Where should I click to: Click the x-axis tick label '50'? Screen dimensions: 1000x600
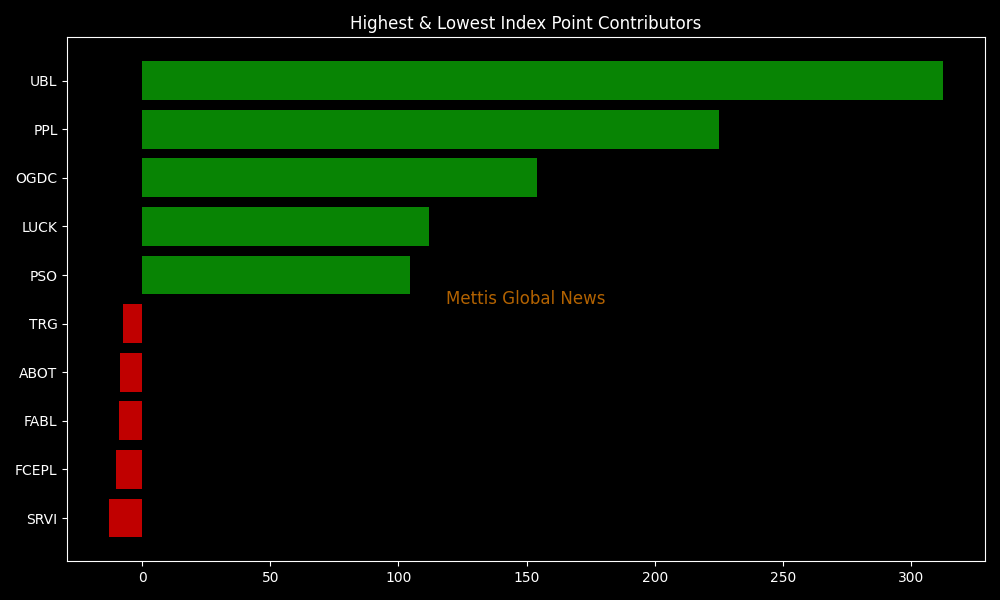270,578
